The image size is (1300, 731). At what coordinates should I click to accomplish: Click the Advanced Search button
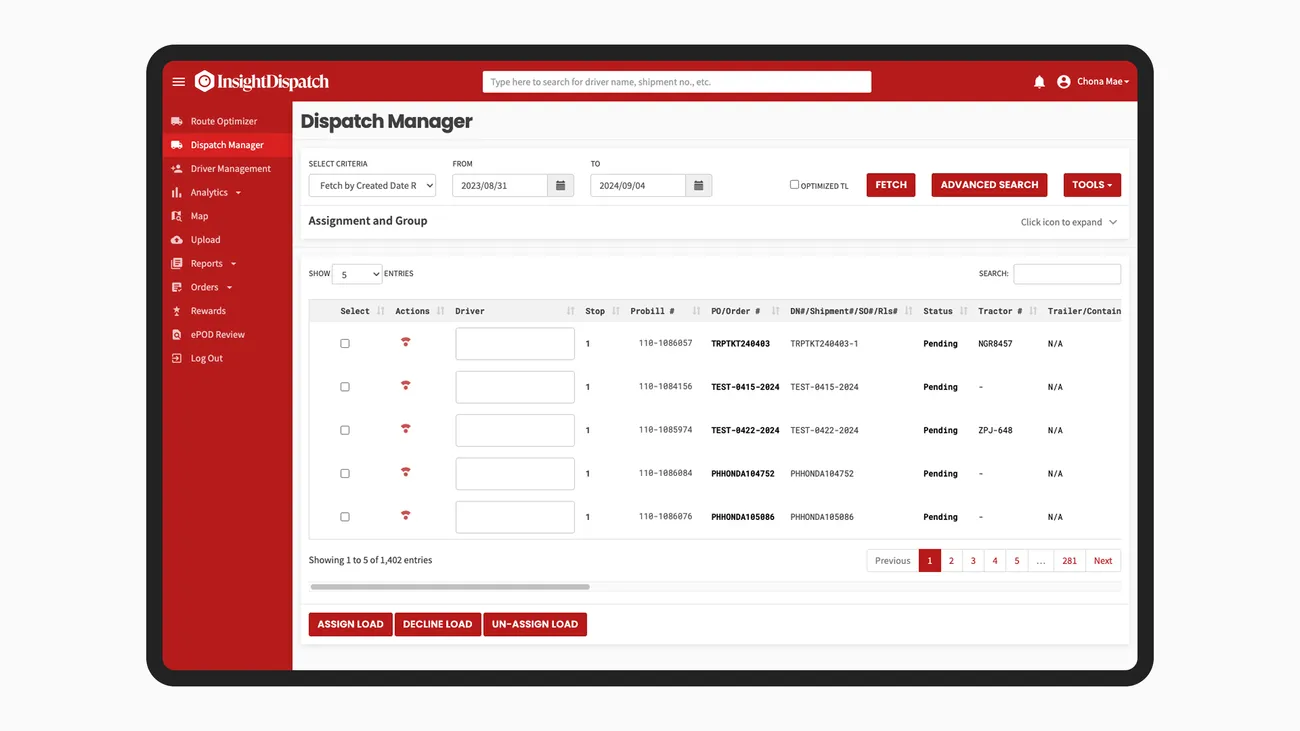click(989, 185)
